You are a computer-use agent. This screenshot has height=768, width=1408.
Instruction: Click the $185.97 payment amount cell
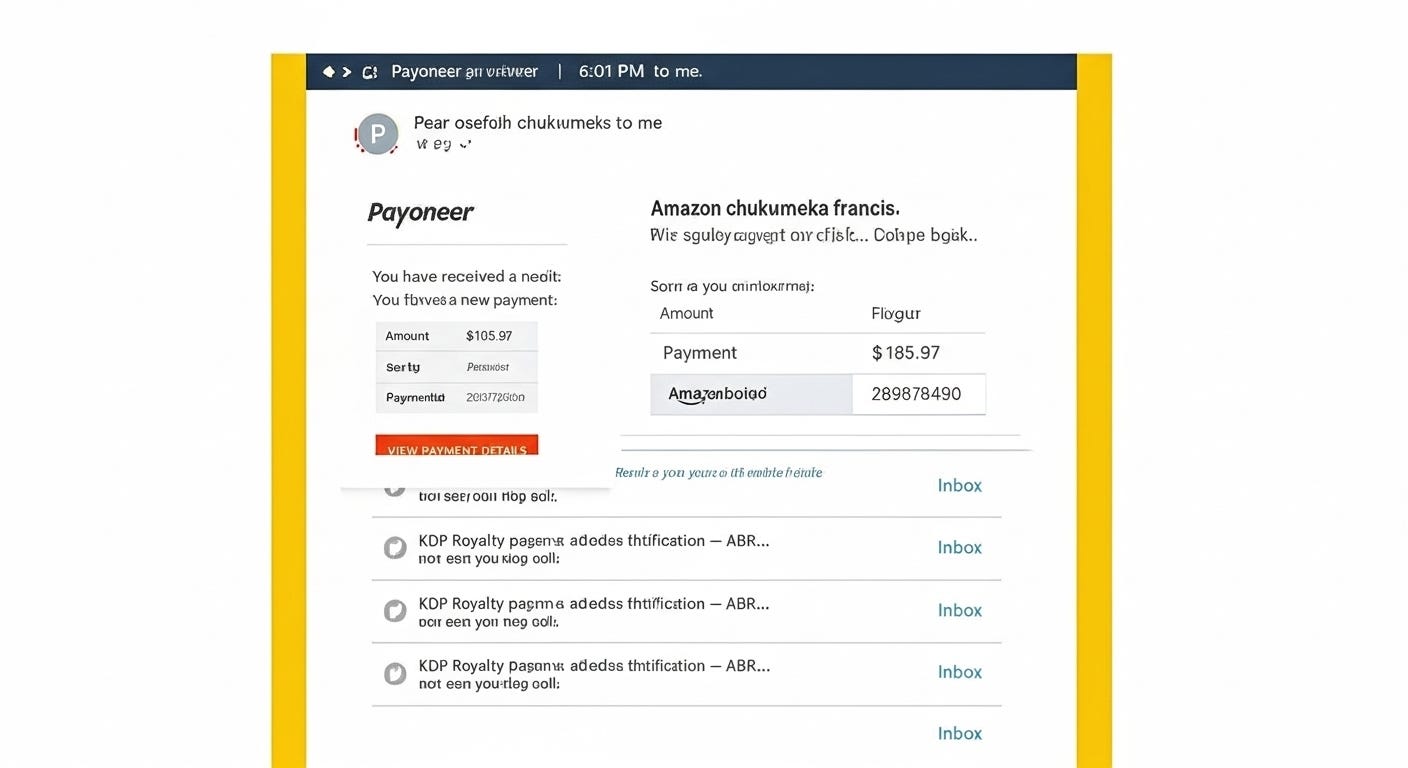pyautogui.click(x=905, y=353)
